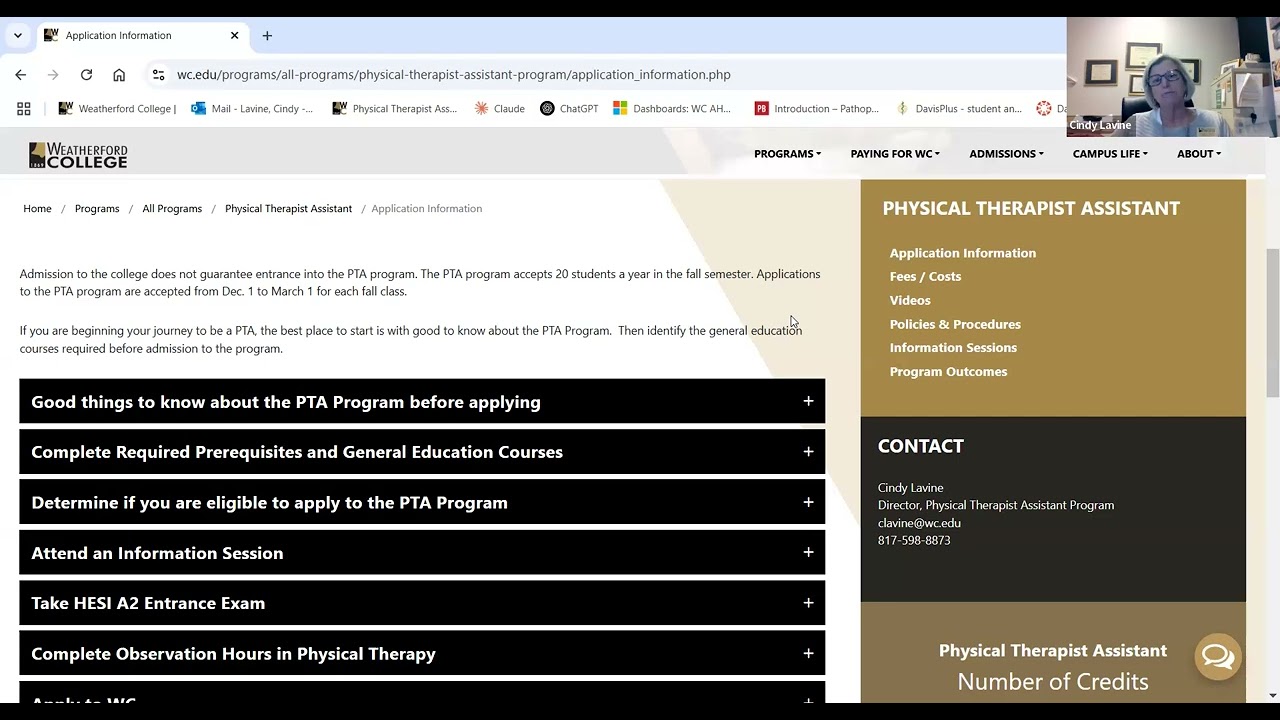Viewport: 1280px width, 720px height.
Task: Open the Weatherford College bookmark
Action: (117, 108)
